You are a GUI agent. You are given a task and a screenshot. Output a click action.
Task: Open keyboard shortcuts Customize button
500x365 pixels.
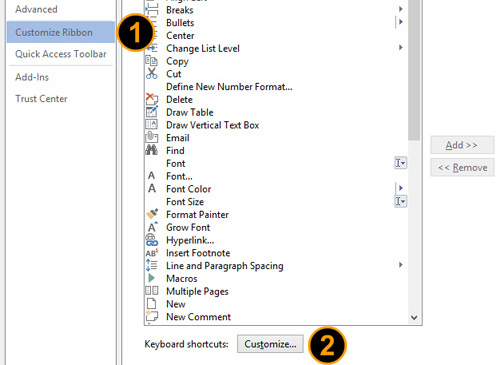270,344
